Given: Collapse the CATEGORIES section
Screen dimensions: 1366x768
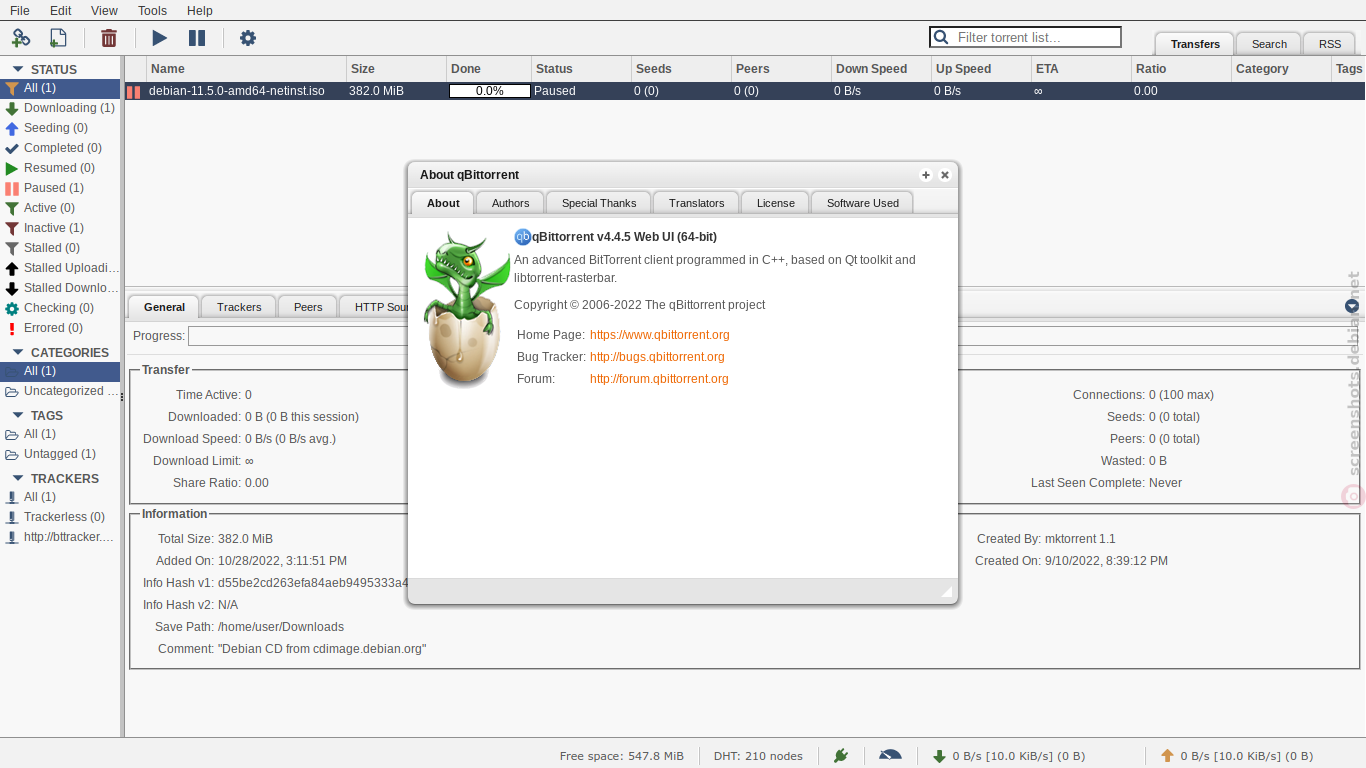Looking at the screenshot, I should click(18, 353).
